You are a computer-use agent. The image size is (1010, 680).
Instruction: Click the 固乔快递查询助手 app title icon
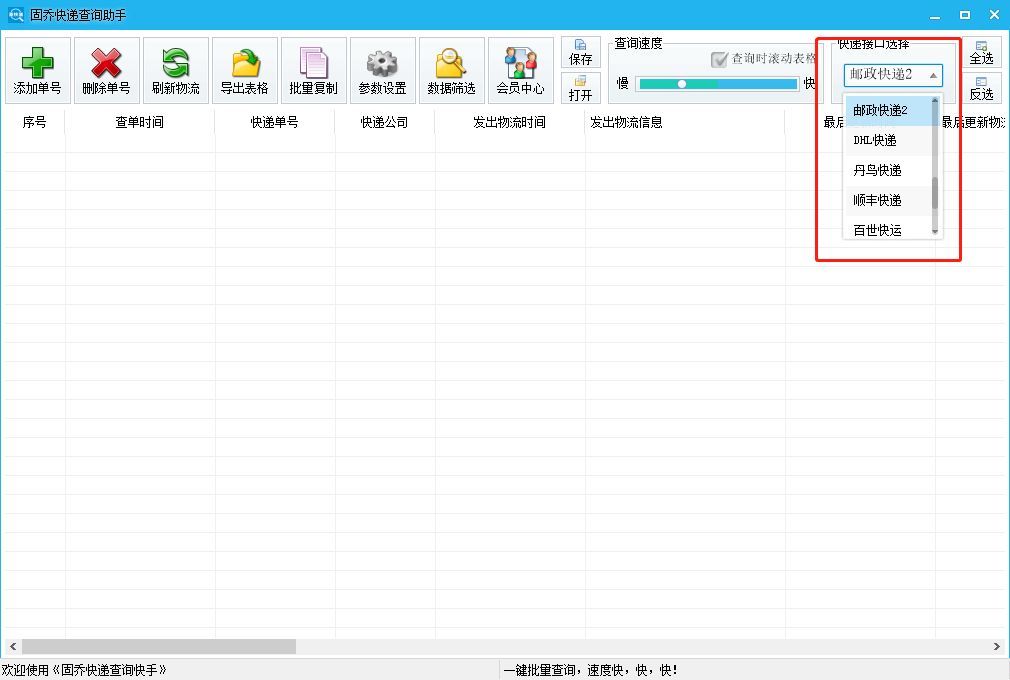click(x=15, y=14)
